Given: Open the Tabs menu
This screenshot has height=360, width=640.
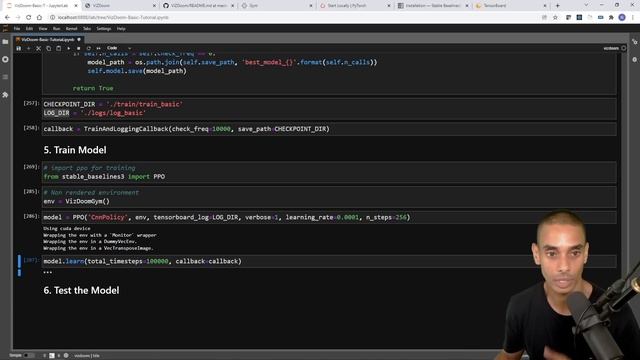Looking at the screenshot, I should (x=87, y=29).
